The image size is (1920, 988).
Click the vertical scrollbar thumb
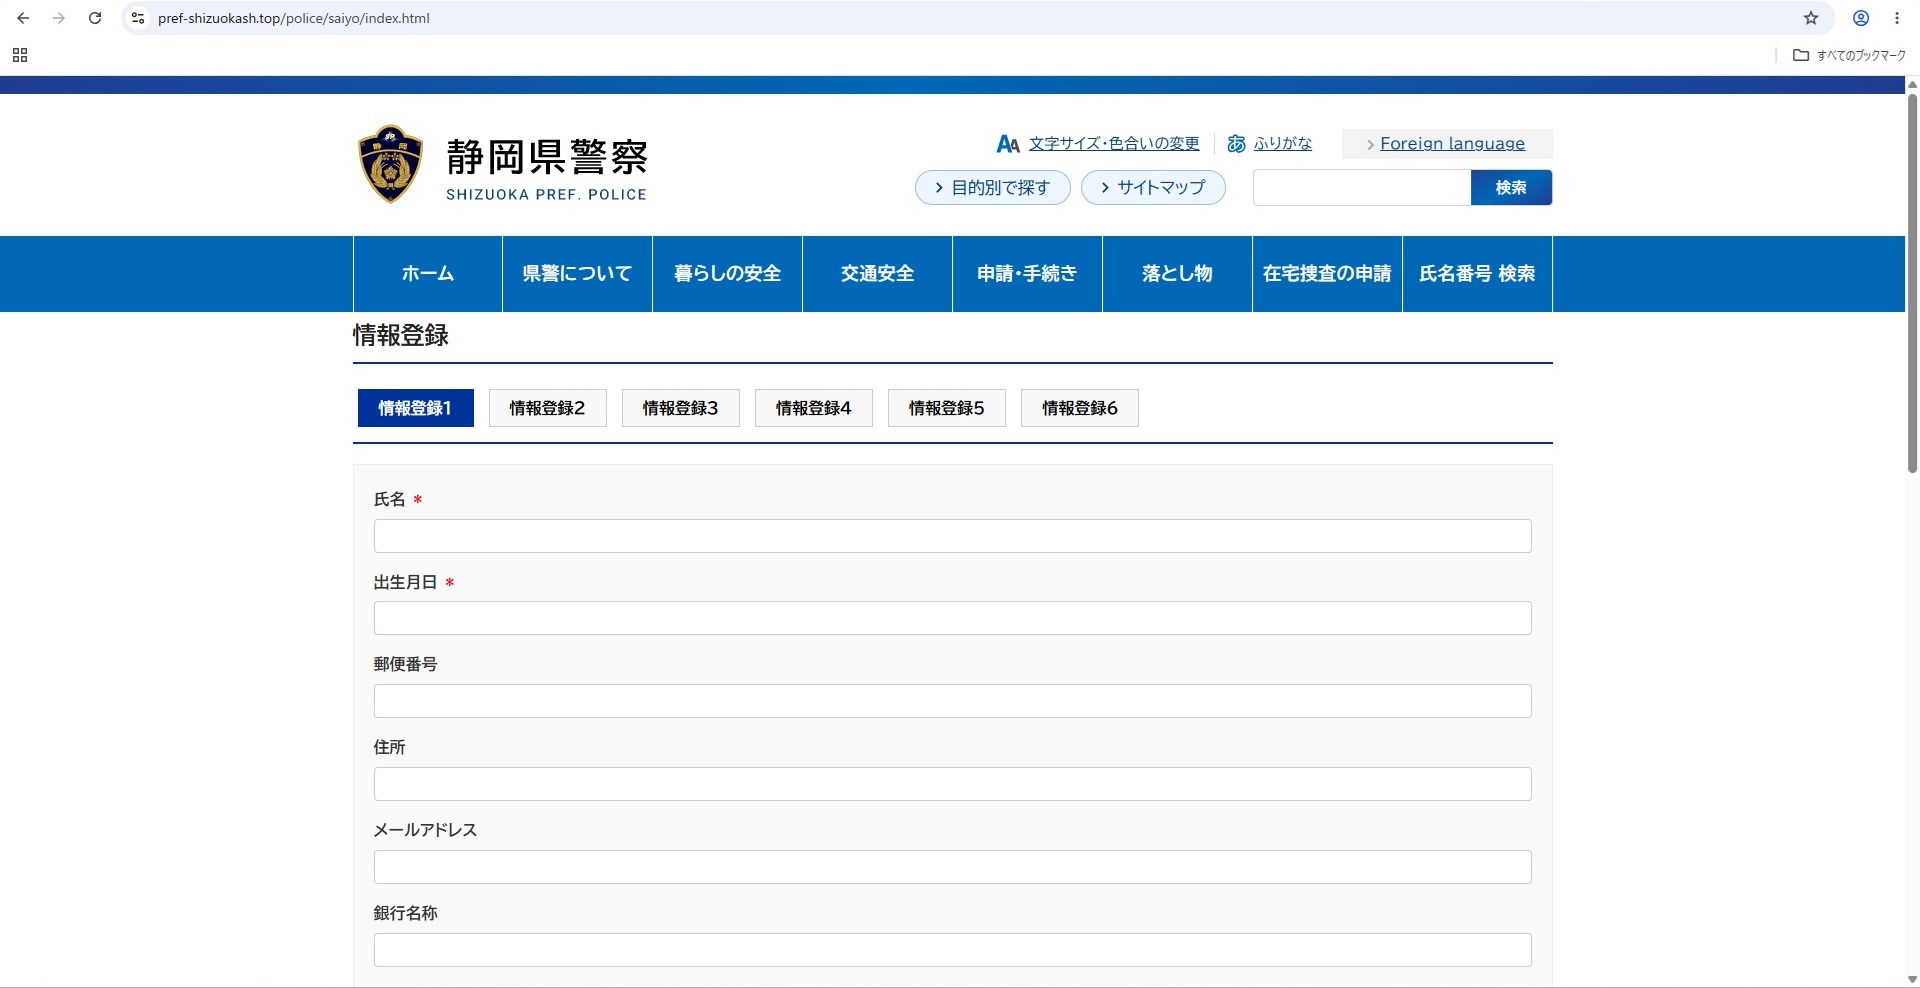1912,283
